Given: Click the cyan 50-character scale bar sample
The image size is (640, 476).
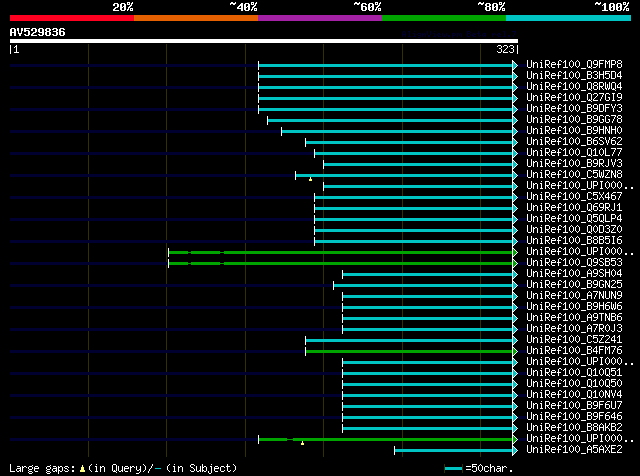Looking at the screenshot, I should click(453, 469).
